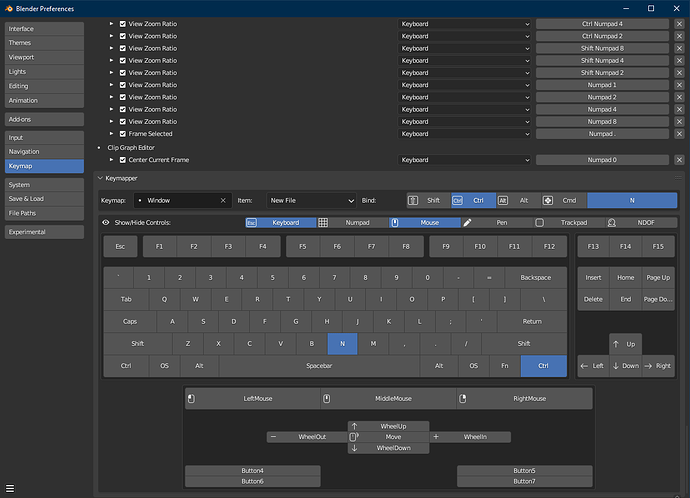Toggle Mouse visibility in Show/Hide Controls
The width and height of the screenshot is (690, 498).
[x=425, y=223]
